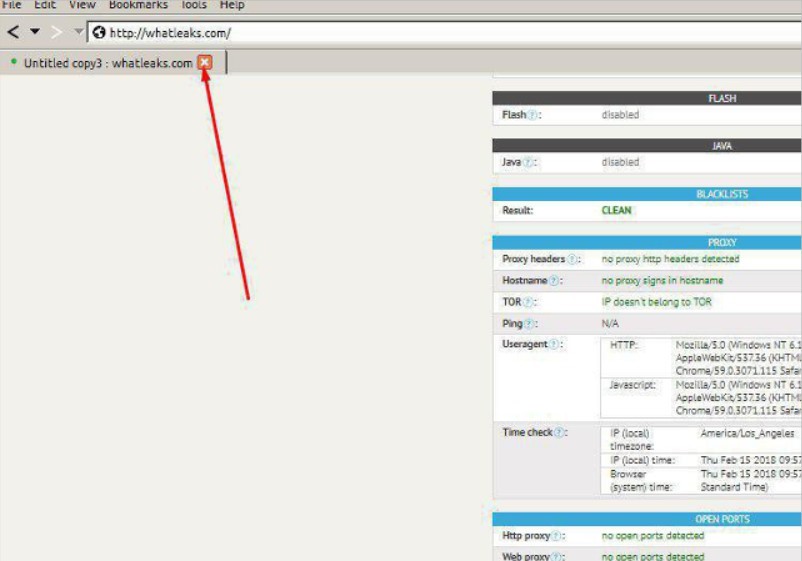The width and height of the screenshot is (802, 561).
Task: Click the help icon next to Hostname
Action: click(x=555, y=281)
